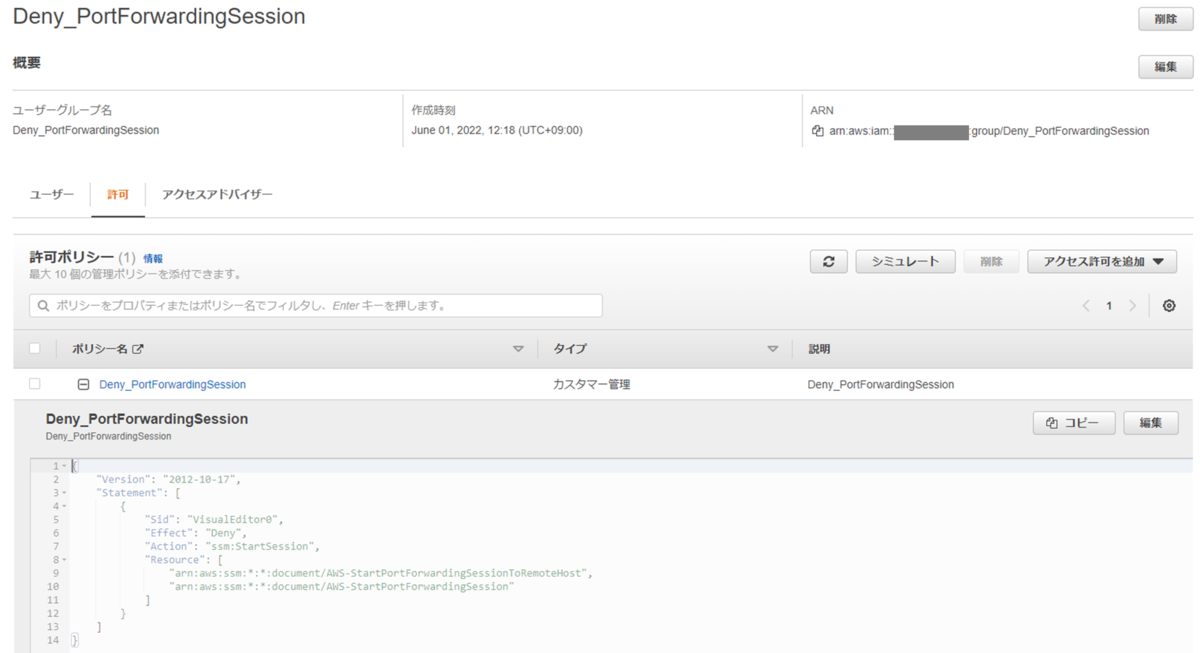Click the ARN text ending group/Deny_PortForwardingSession

click(989, 131)
